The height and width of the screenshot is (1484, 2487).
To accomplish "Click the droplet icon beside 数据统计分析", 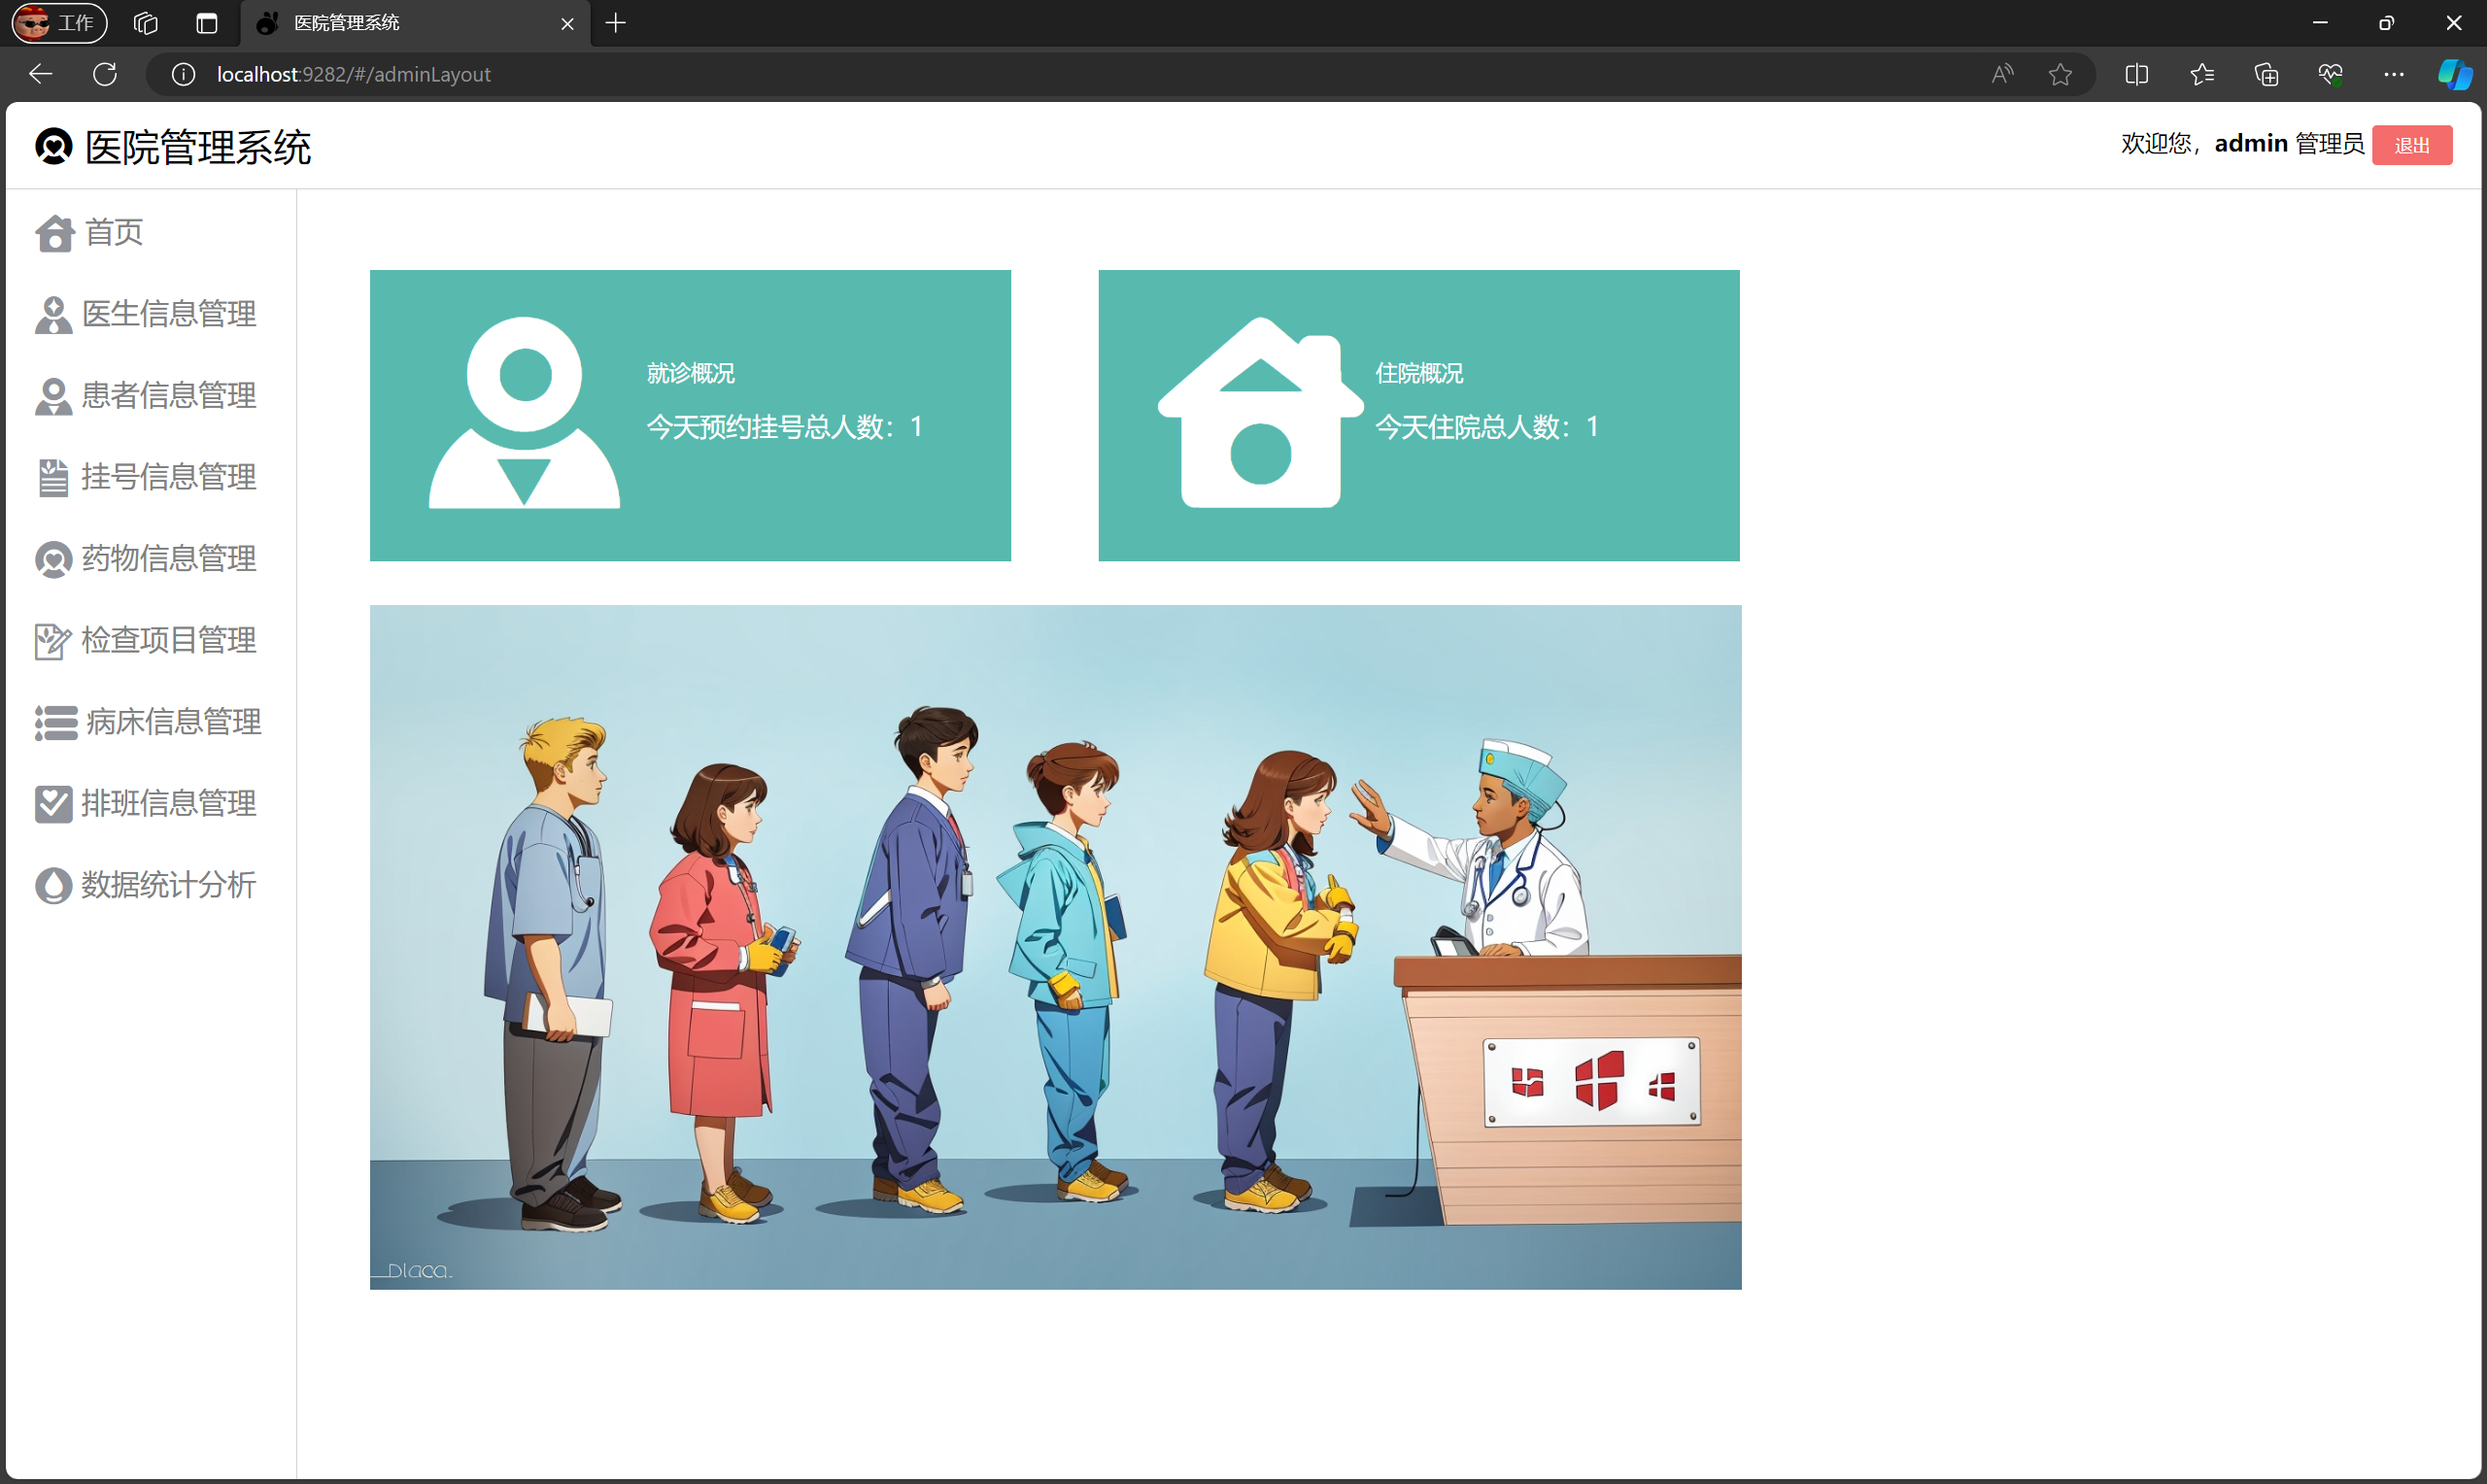I will click(53, 886).
